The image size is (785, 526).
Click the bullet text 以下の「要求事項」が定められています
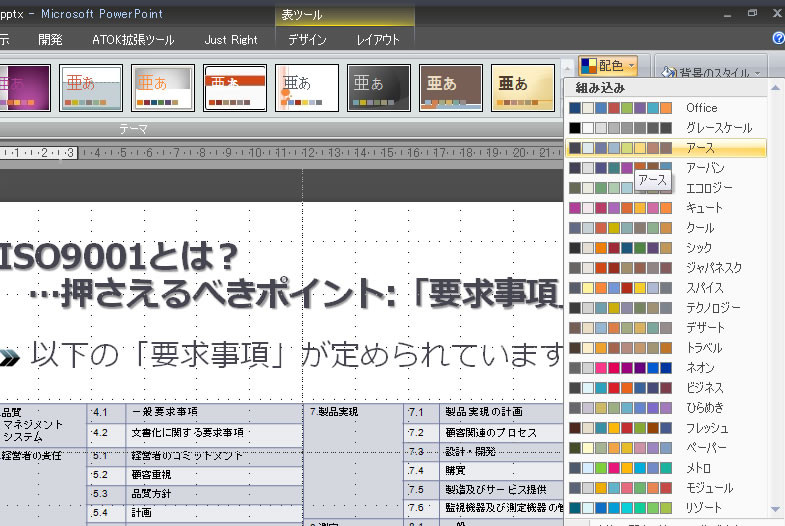[295, 354]
